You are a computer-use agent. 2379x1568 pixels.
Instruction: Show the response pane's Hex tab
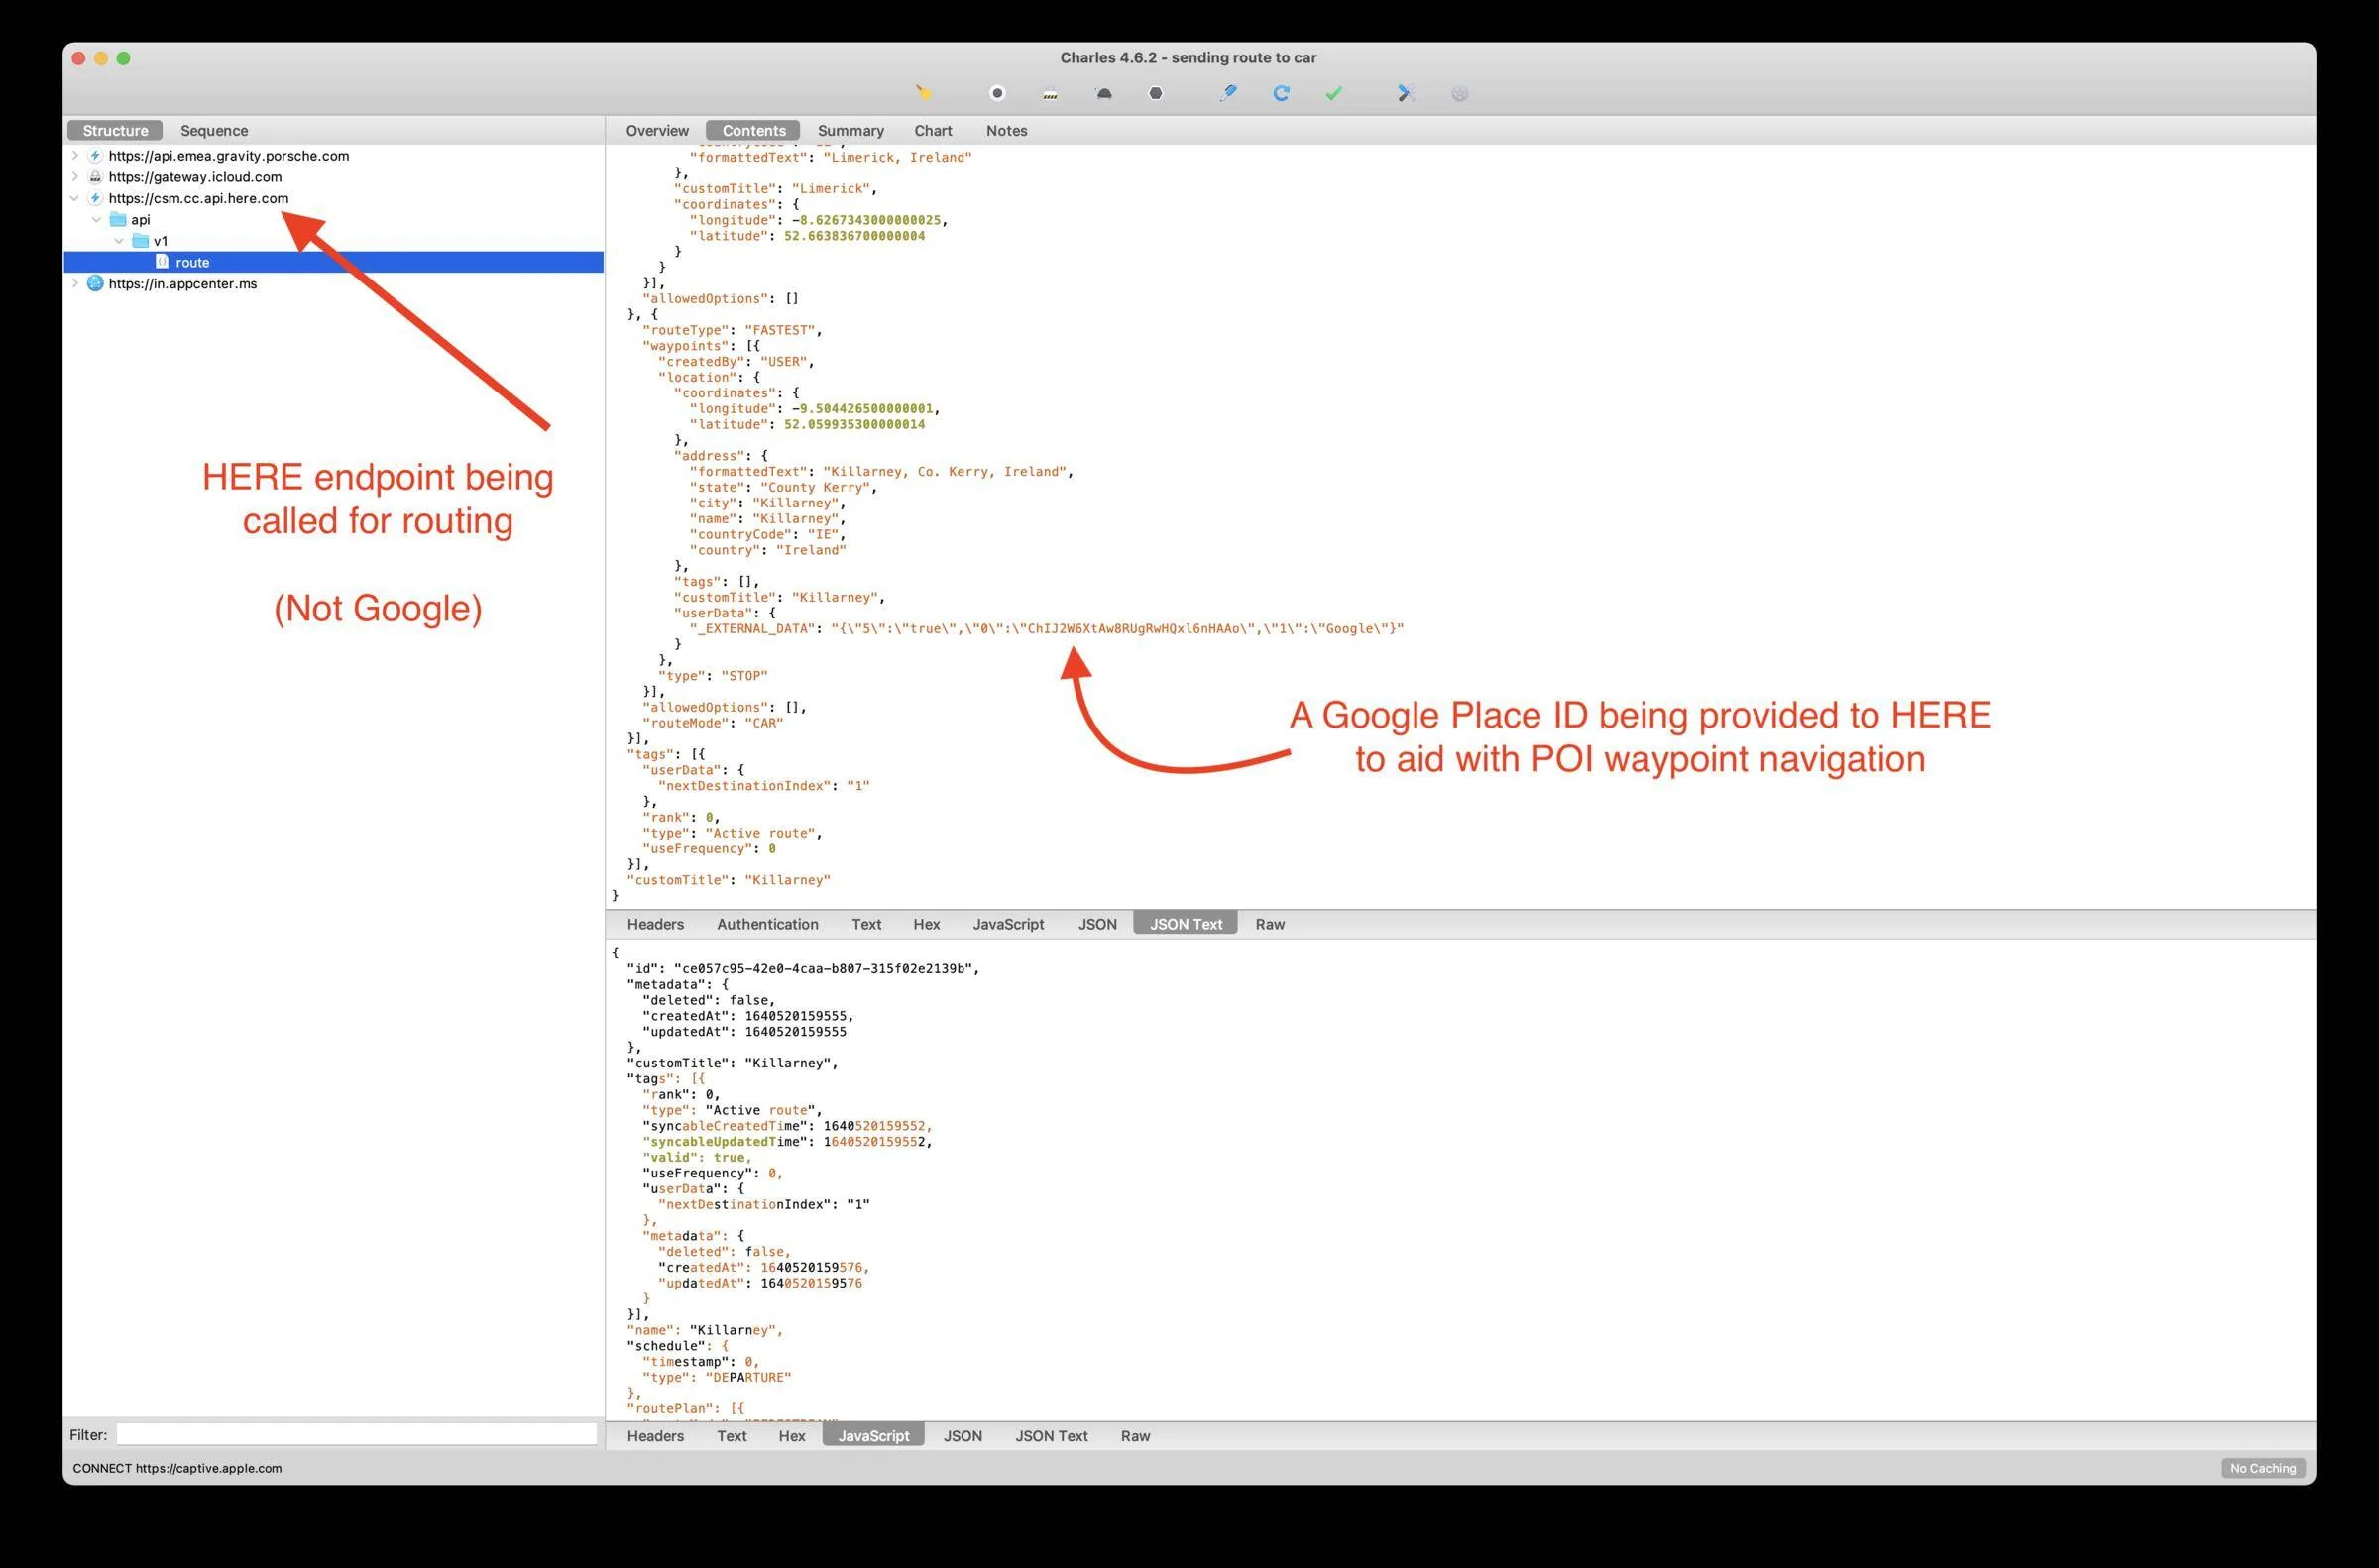pos(791,1437)
